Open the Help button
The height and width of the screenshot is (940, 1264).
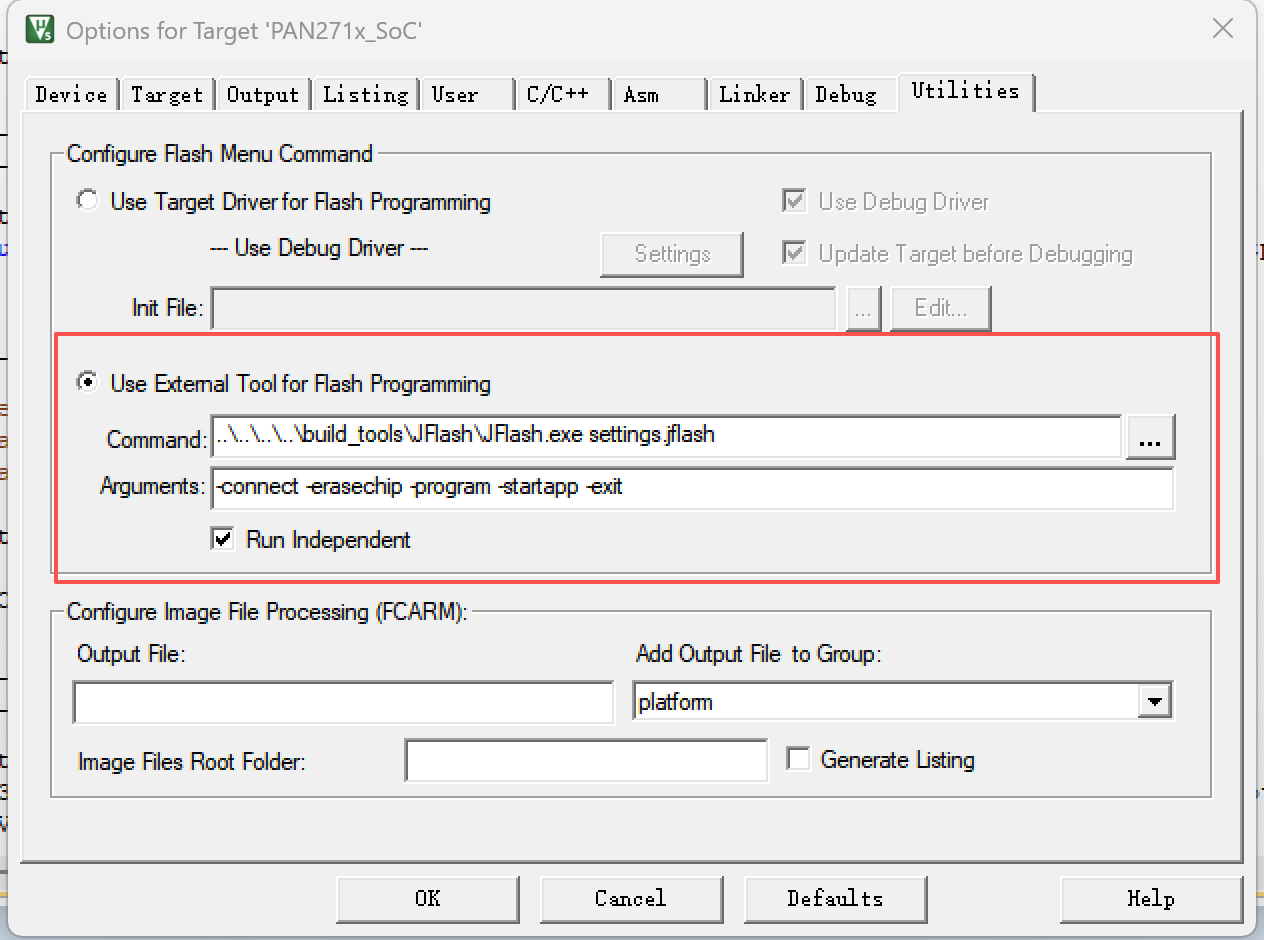point(1150,898)
